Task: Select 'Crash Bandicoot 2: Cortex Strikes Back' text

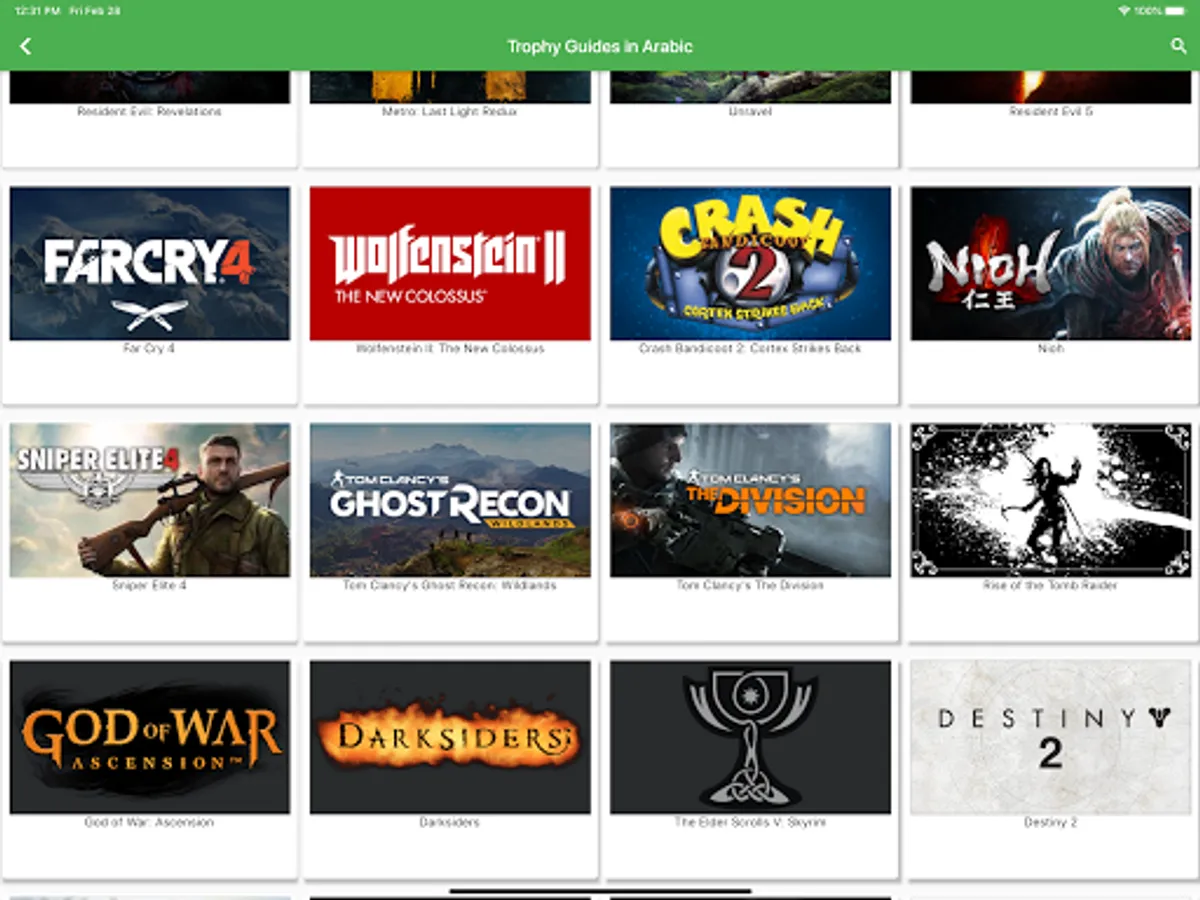Action: (x=750, y=349)
